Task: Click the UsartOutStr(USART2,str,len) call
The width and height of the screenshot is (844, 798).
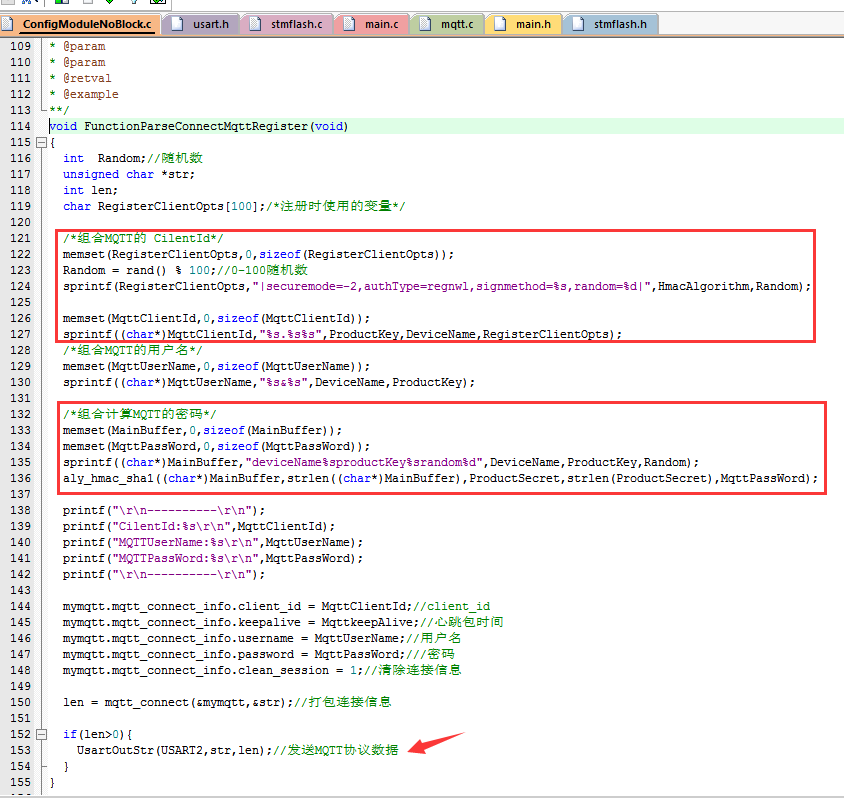Action: 174,750
